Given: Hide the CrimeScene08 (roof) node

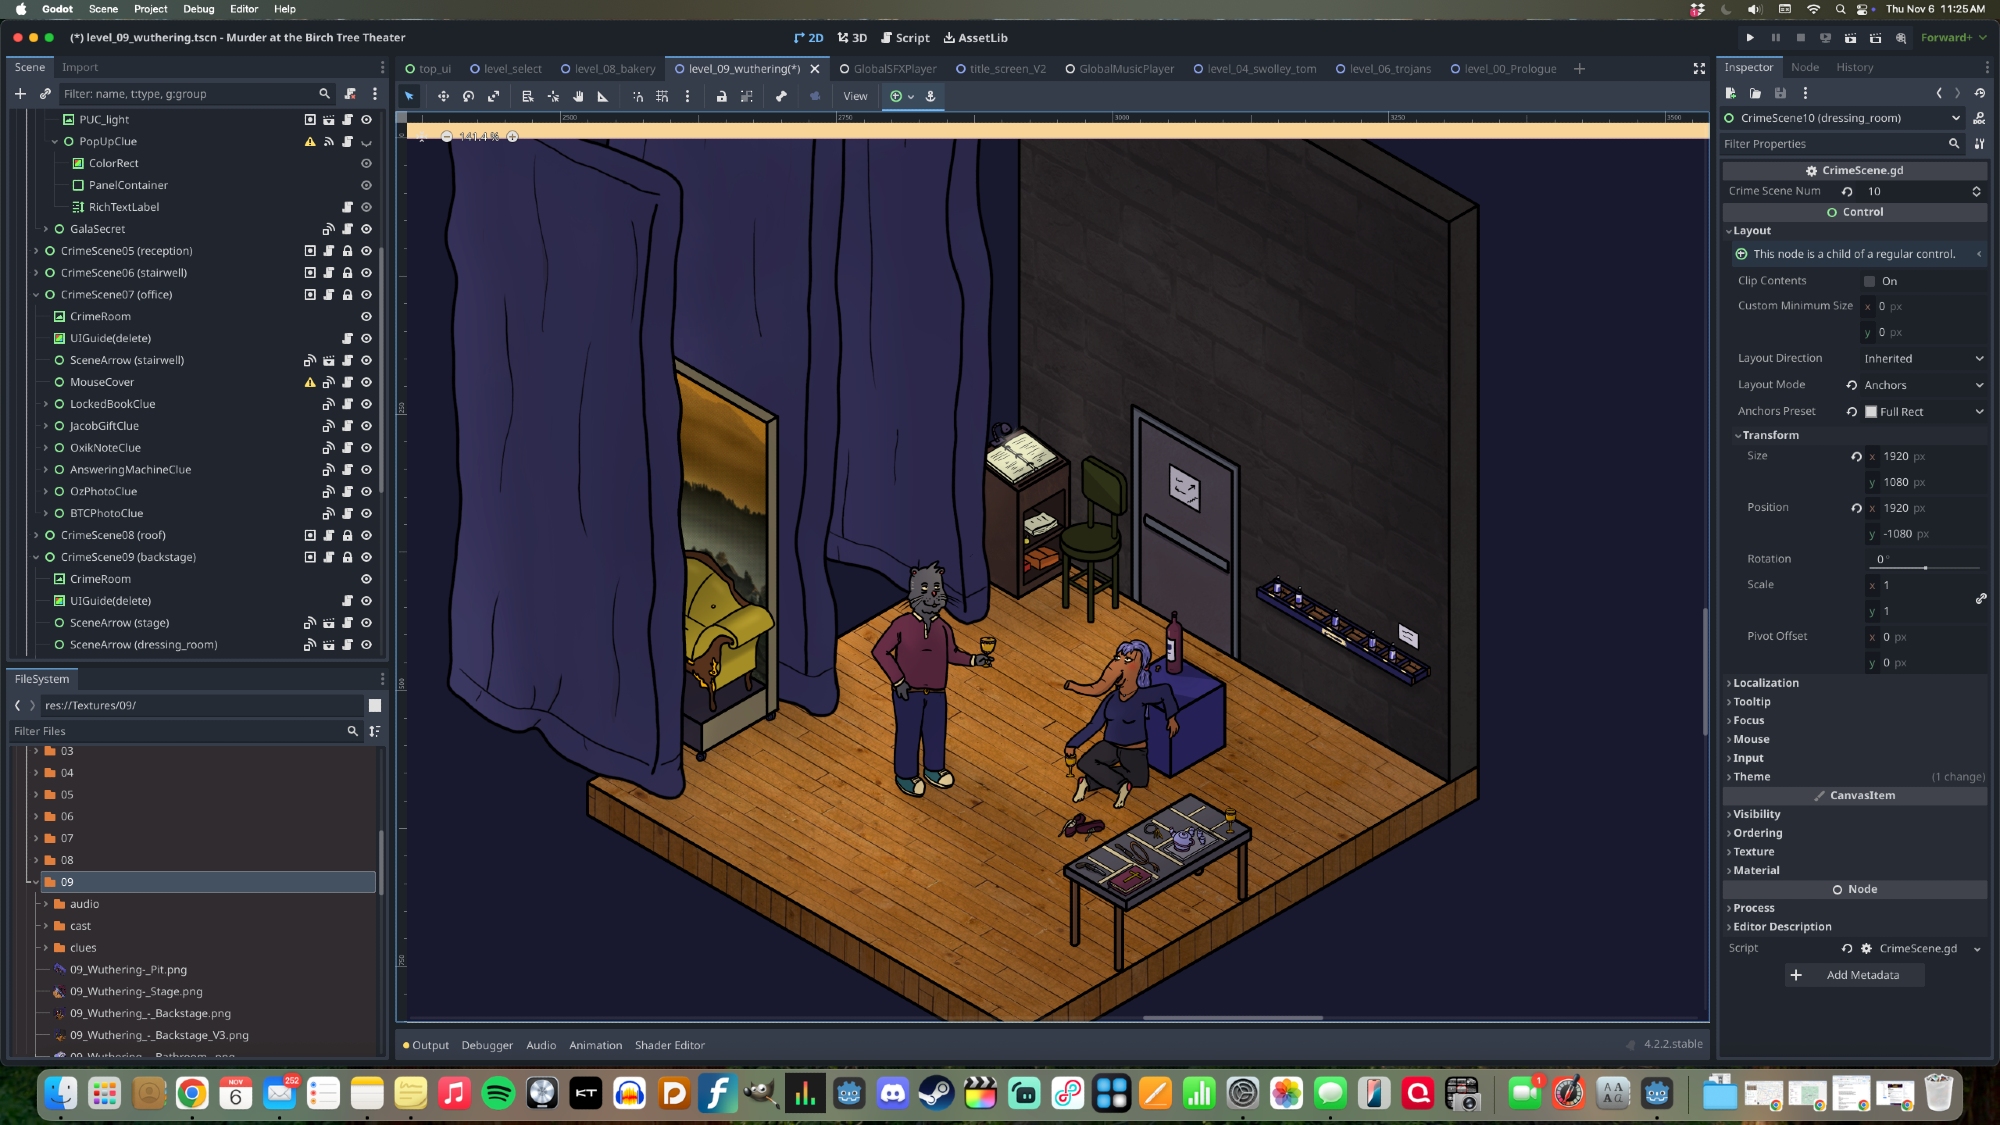Looking at the screenshot, I should (x=366, y=535).
